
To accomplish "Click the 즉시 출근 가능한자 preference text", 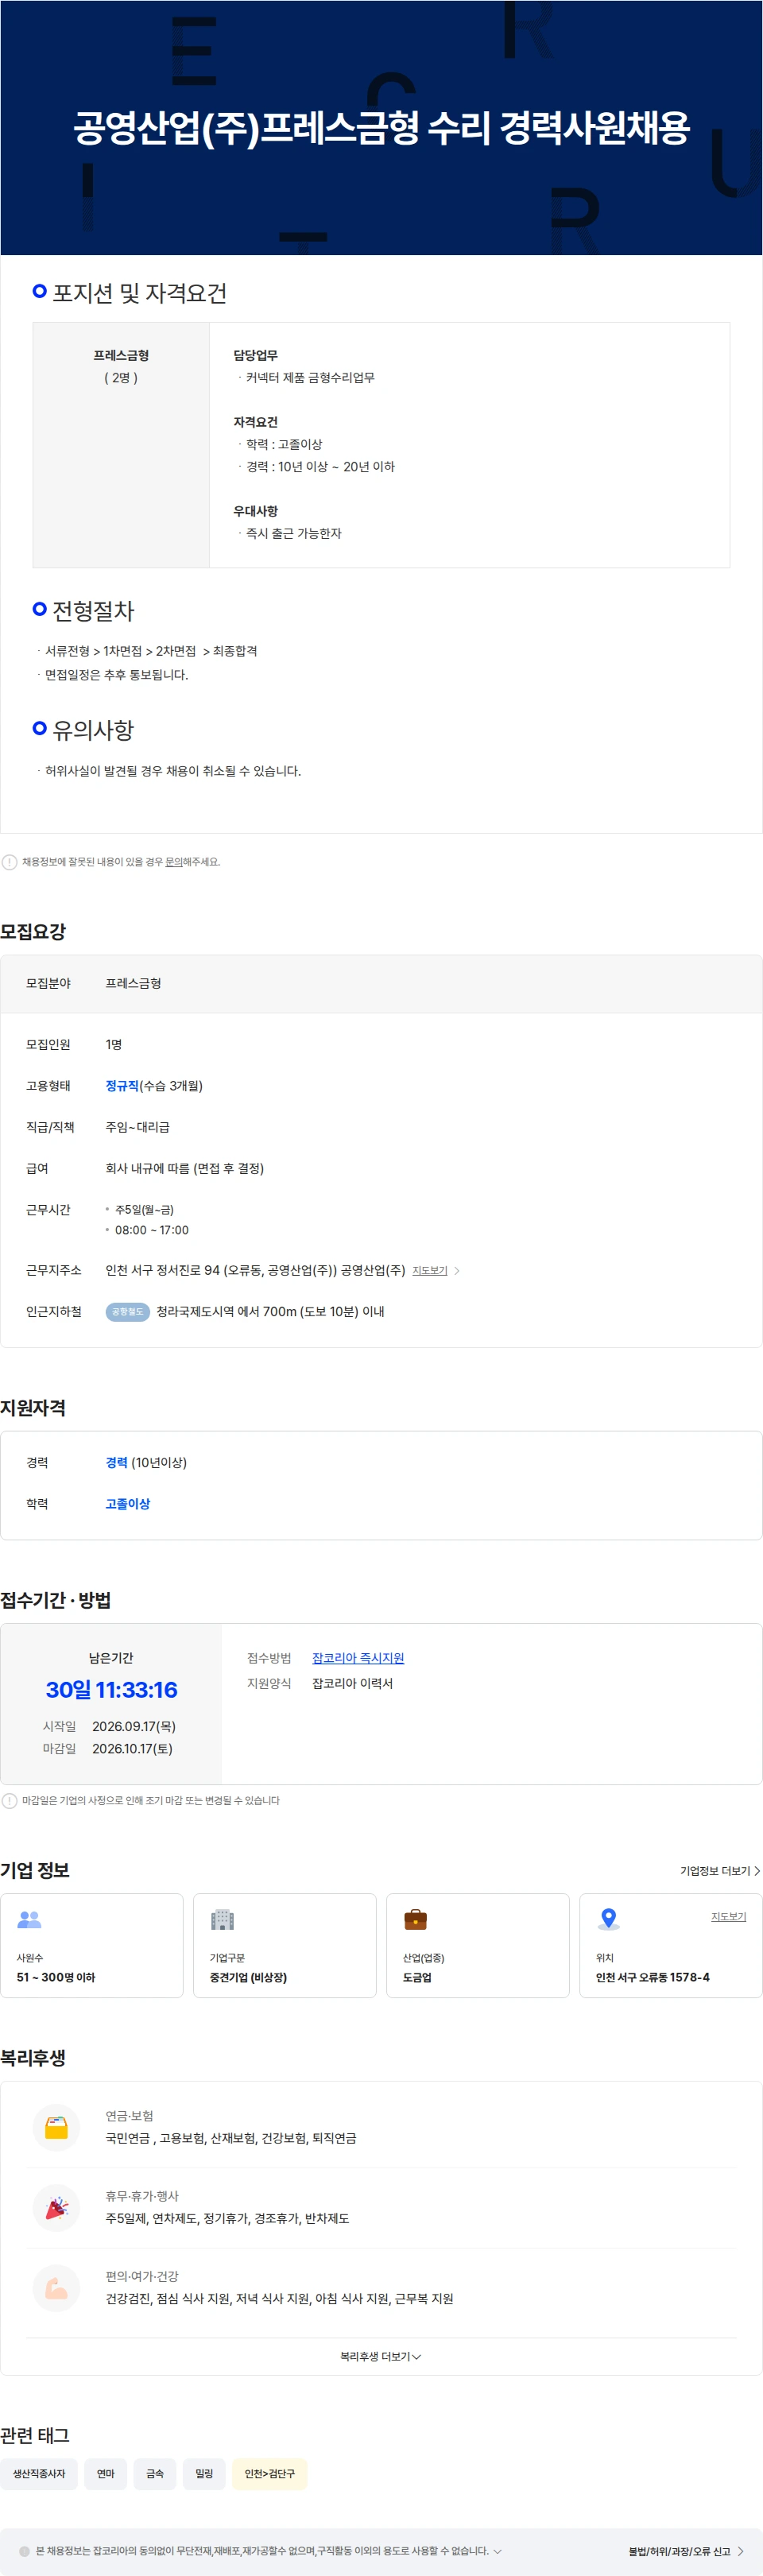I will click(x=294, y=534).
